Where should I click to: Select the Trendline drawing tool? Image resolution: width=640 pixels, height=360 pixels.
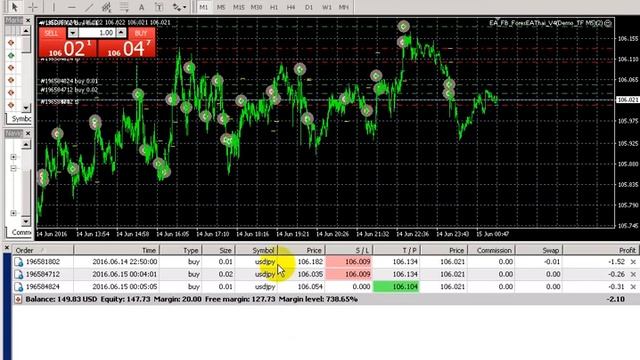click(89, 7)
